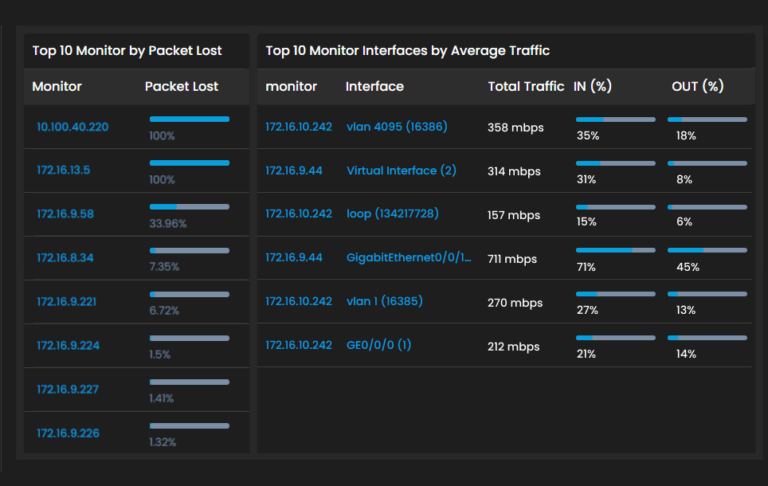Image resolution: width=768 pixels, height=486 pixels.
Task: Sort by the Packet Lost column header
Action: 182,87
